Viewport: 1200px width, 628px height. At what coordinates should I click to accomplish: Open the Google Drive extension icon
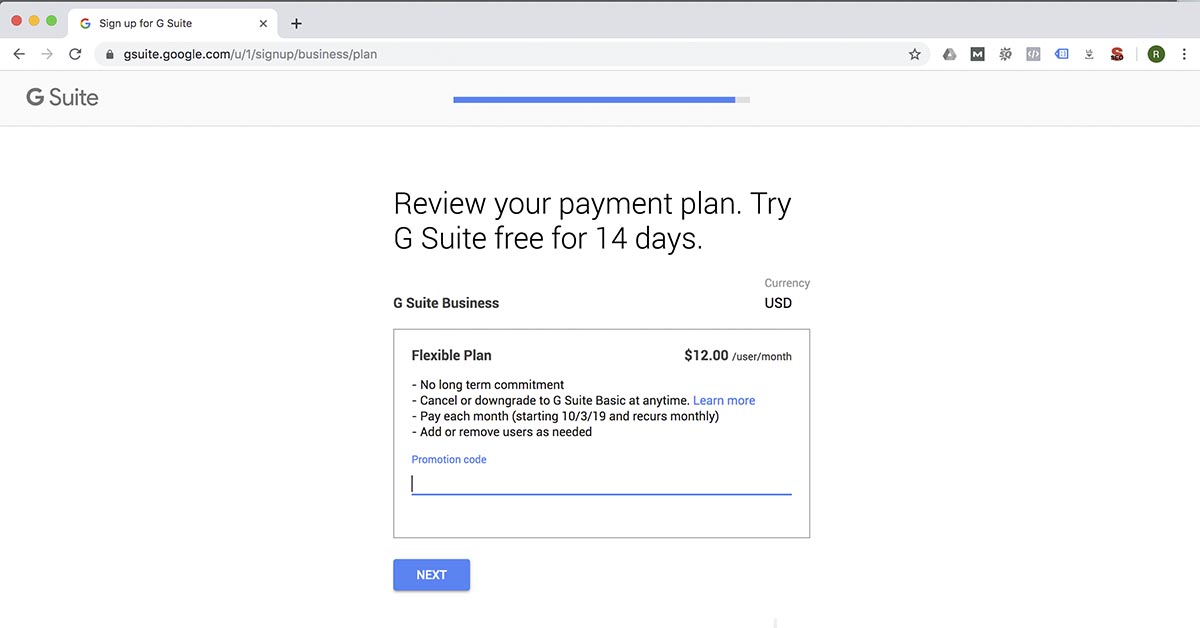(x=949, y=53)
